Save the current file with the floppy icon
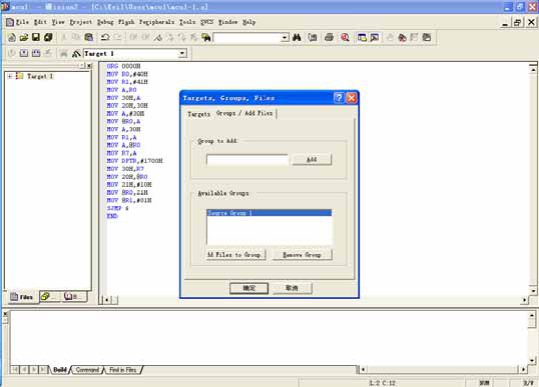The height and width of the screenshot is (387, 539). coord(36,37)
